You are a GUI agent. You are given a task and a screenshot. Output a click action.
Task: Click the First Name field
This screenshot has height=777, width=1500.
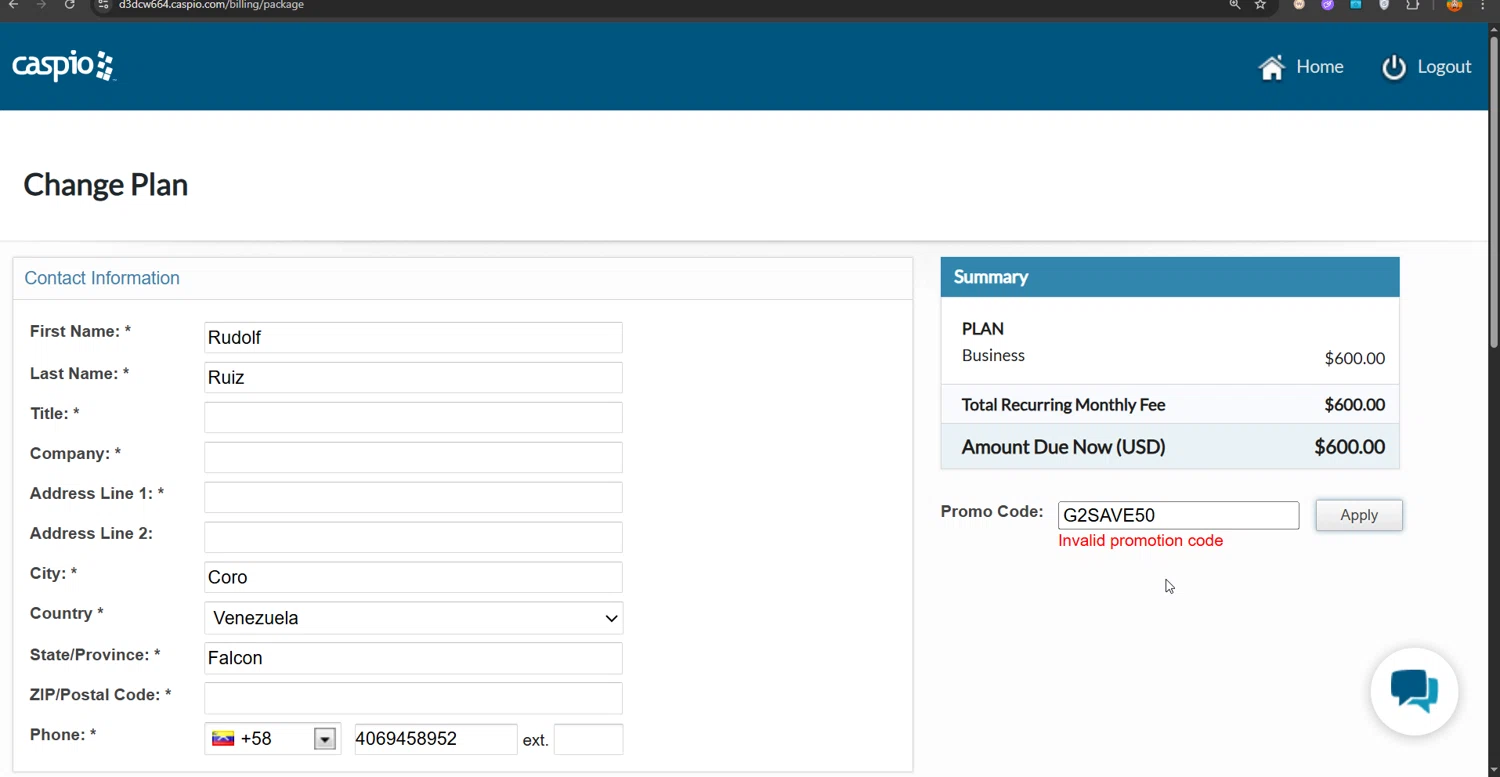[x=413, y=337]
